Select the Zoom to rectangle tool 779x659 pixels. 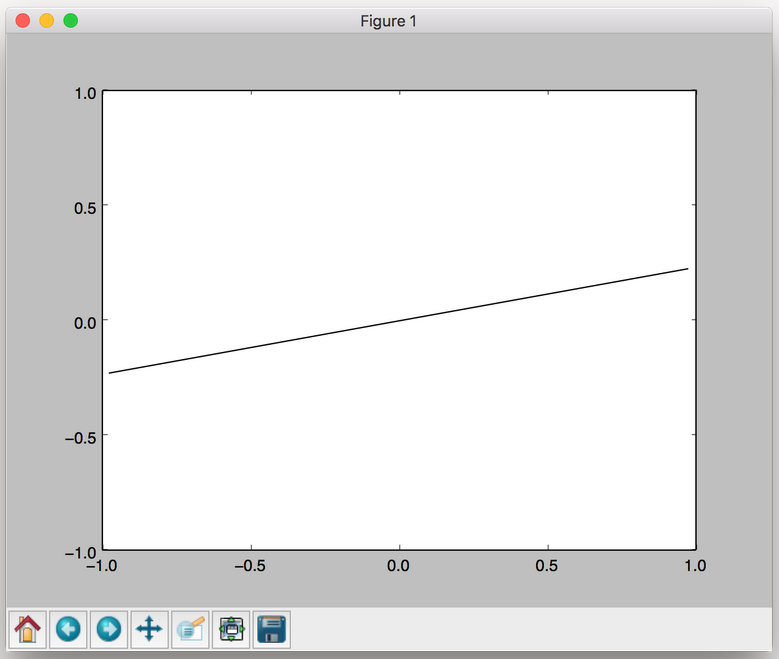click(x=190, y=629)
